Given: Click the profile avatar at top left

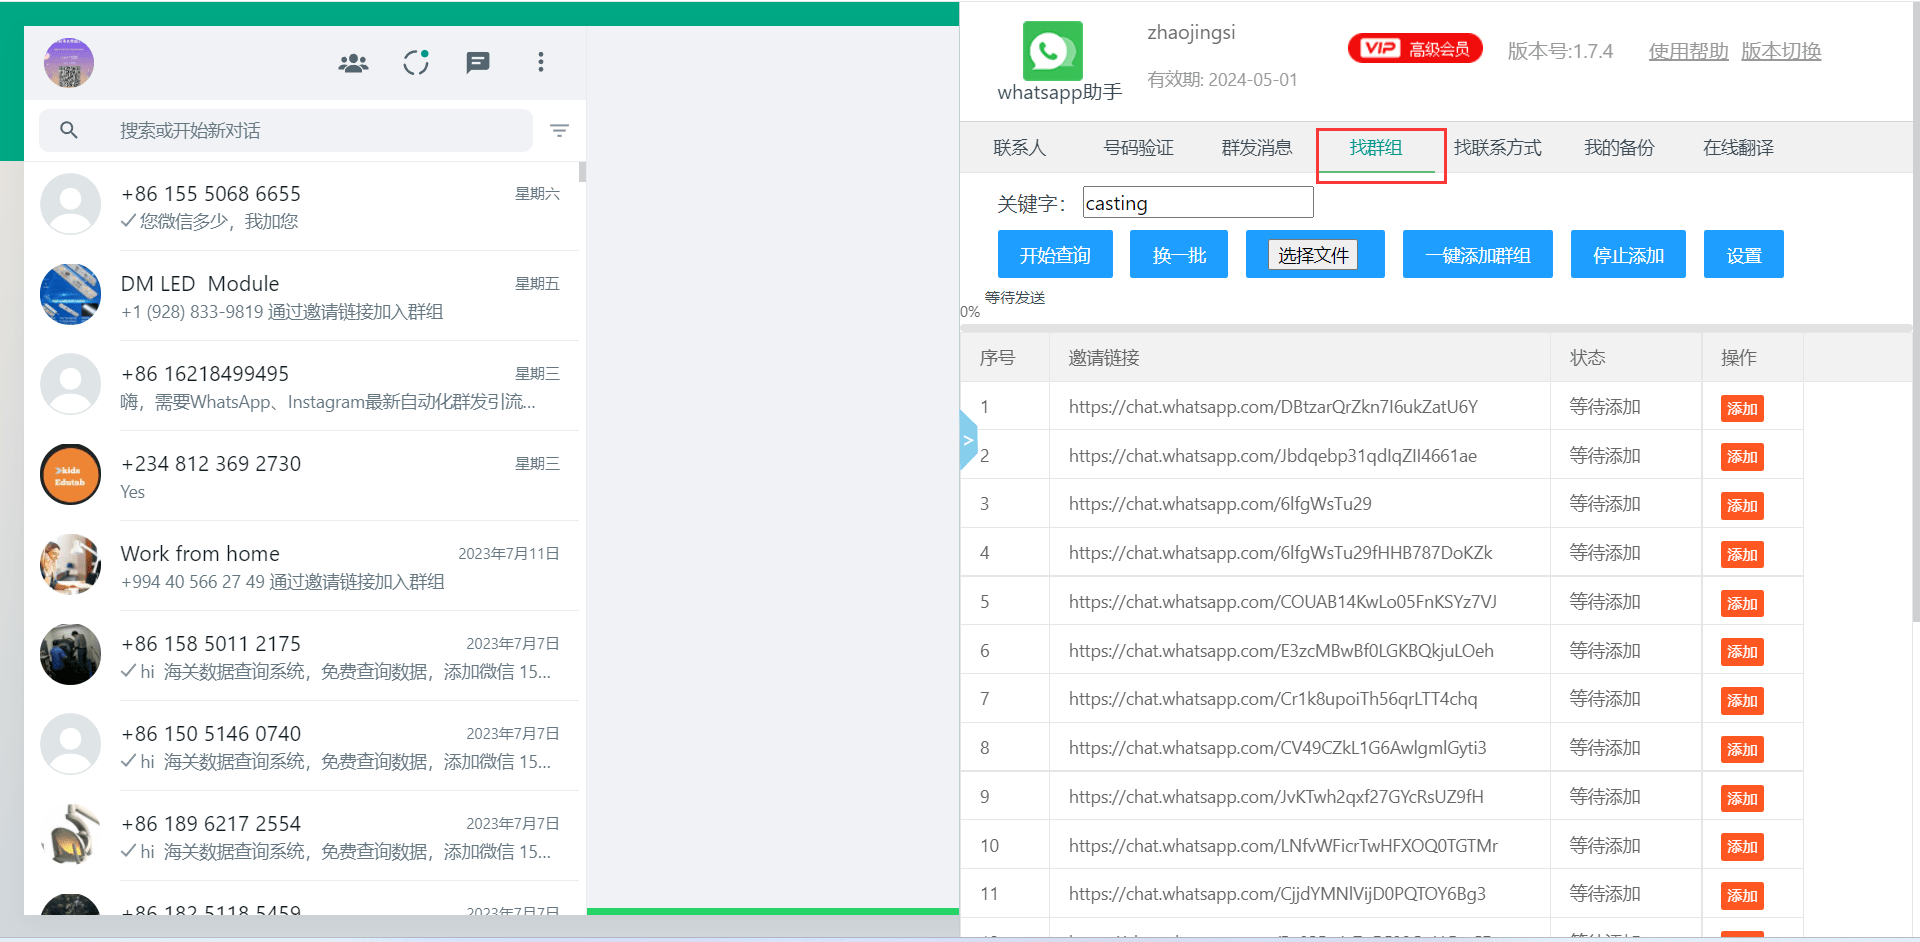Looking at the screenshot, I should (69, 63).
